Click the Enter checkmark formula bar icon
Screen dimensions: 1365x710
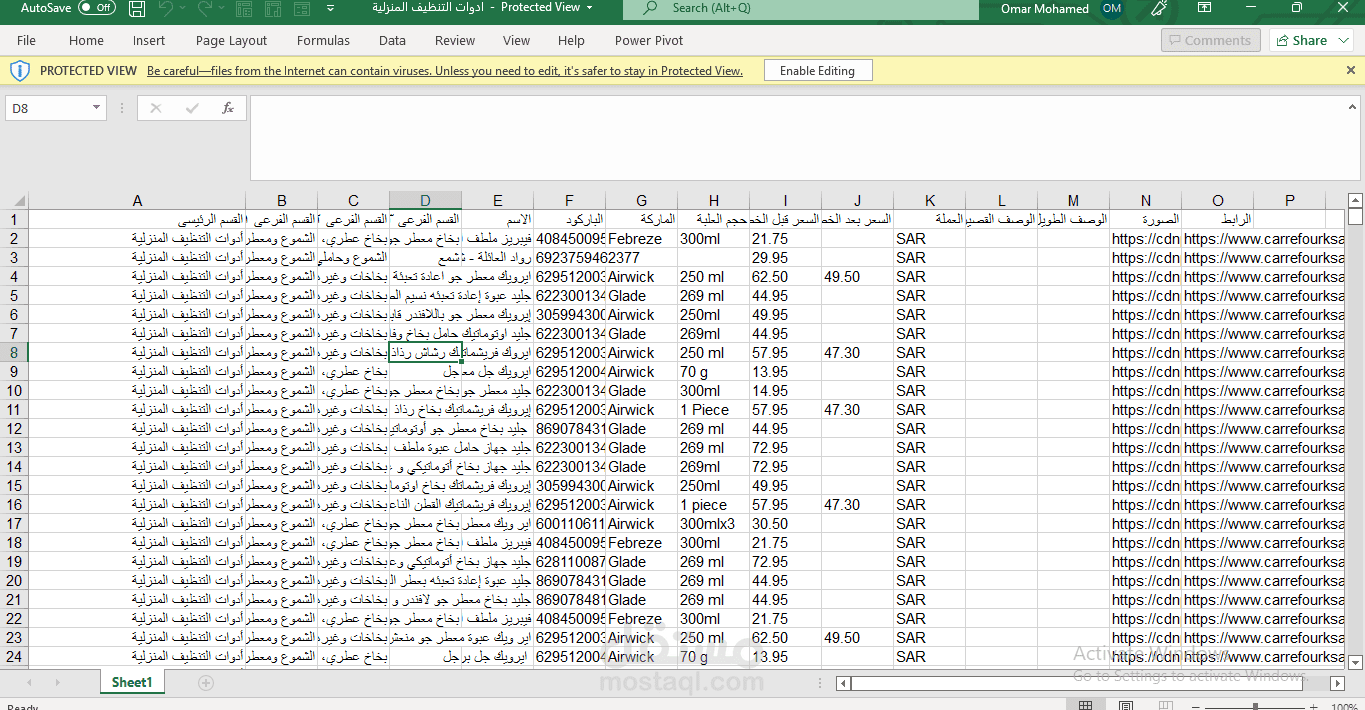[x=192, y=108]
